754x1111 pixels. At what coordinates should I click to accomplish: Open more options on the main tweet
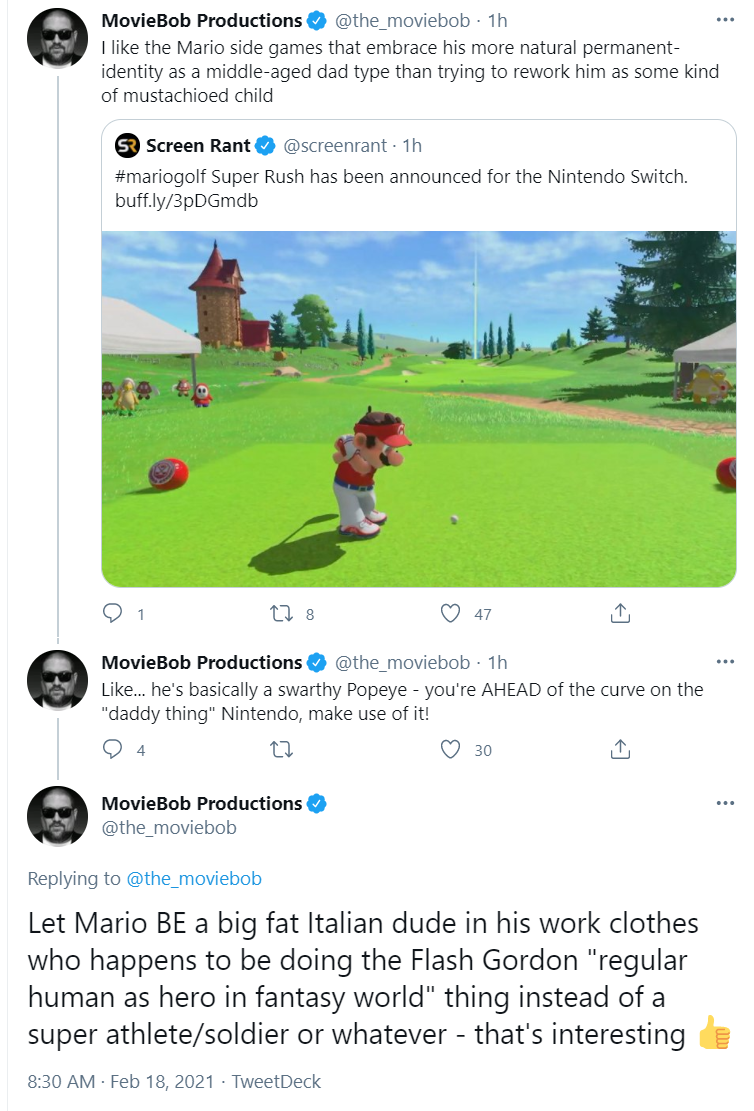click(x=725, y=803)
